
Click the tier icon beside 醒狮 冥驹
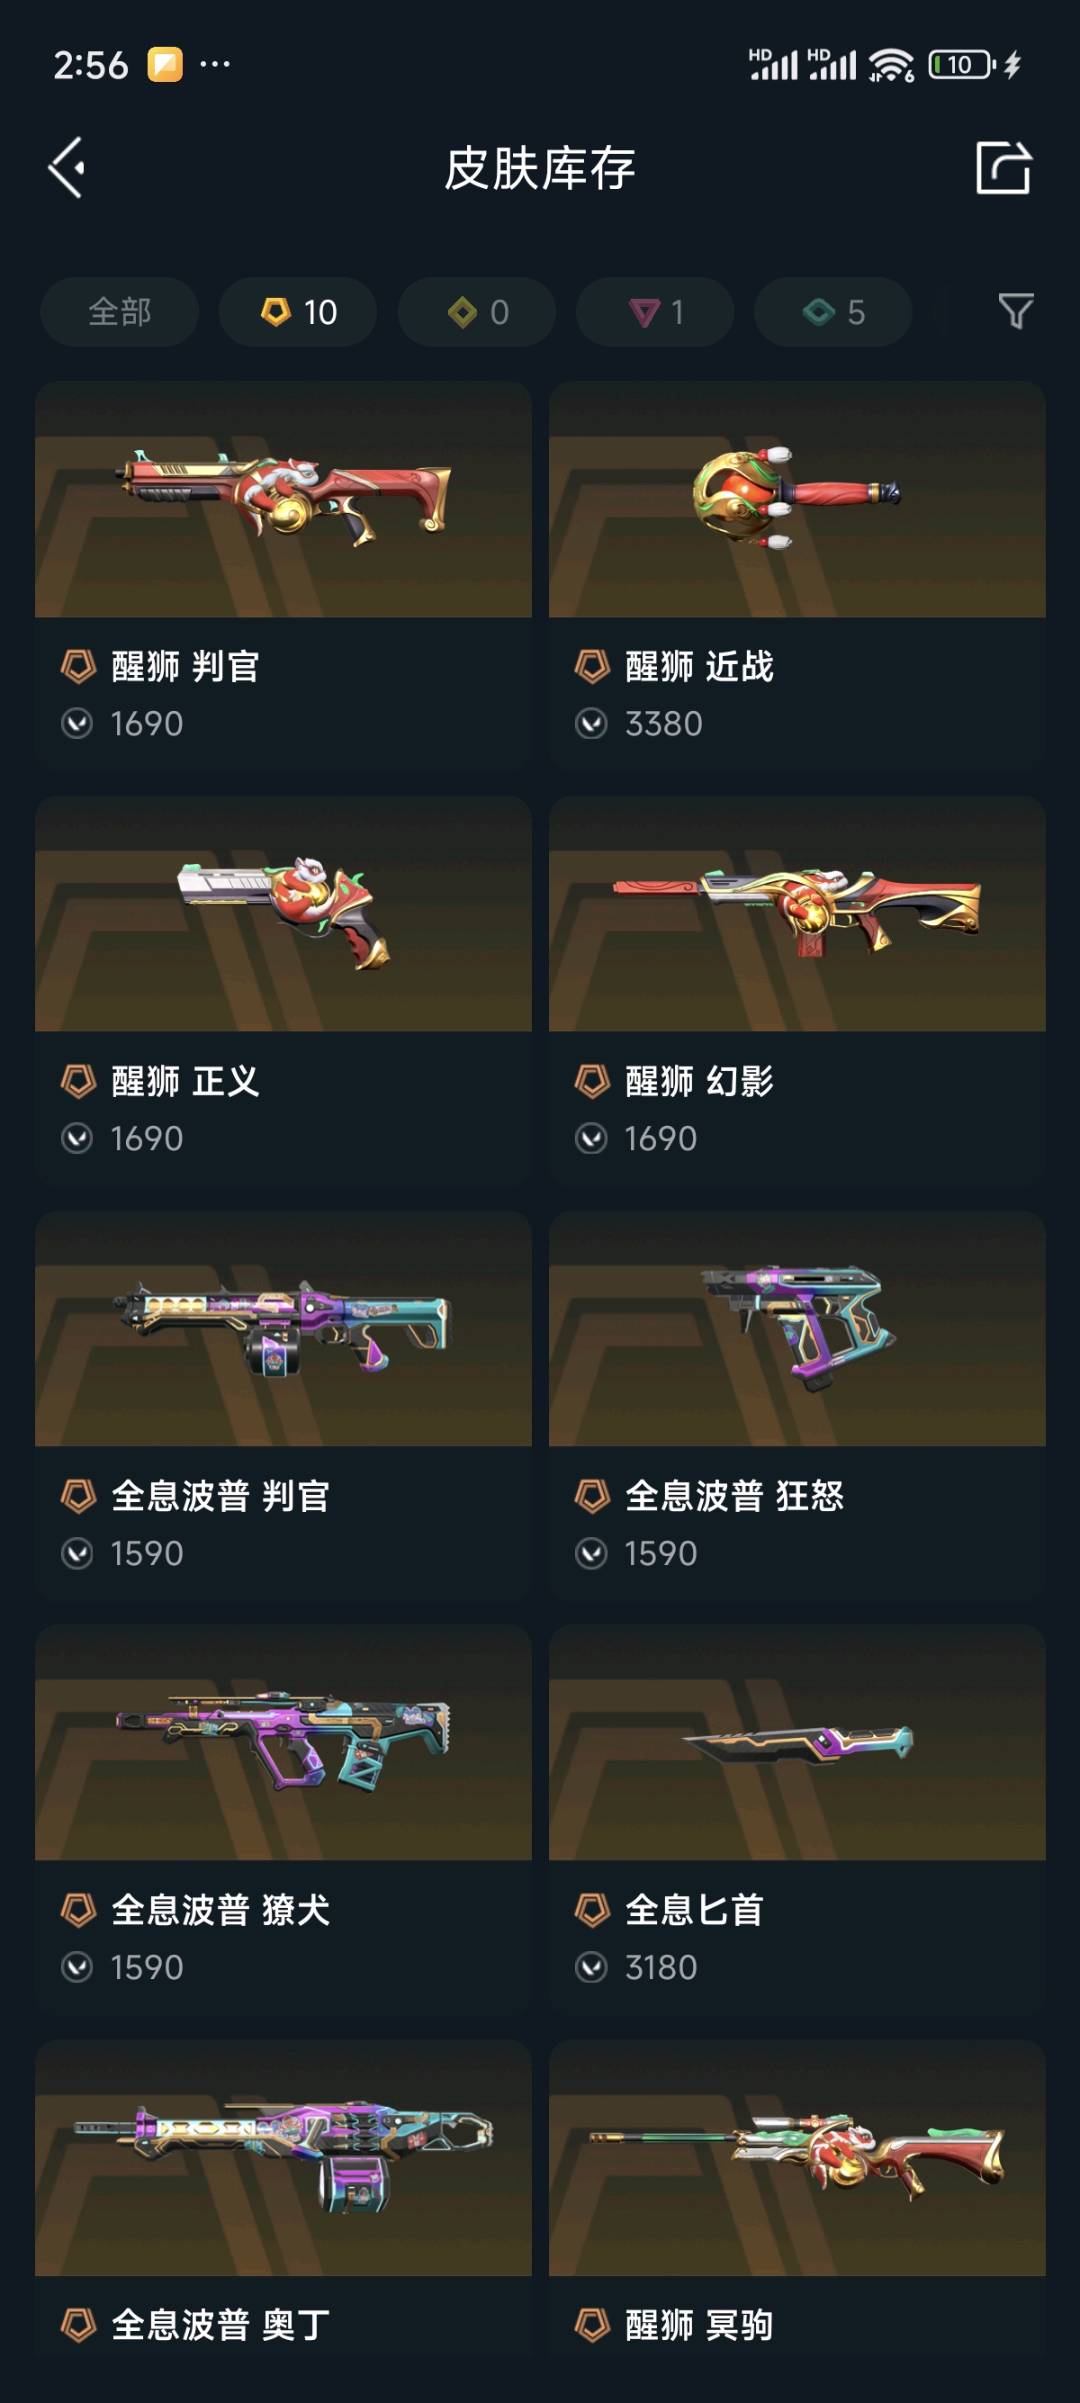coord(592,2325)
